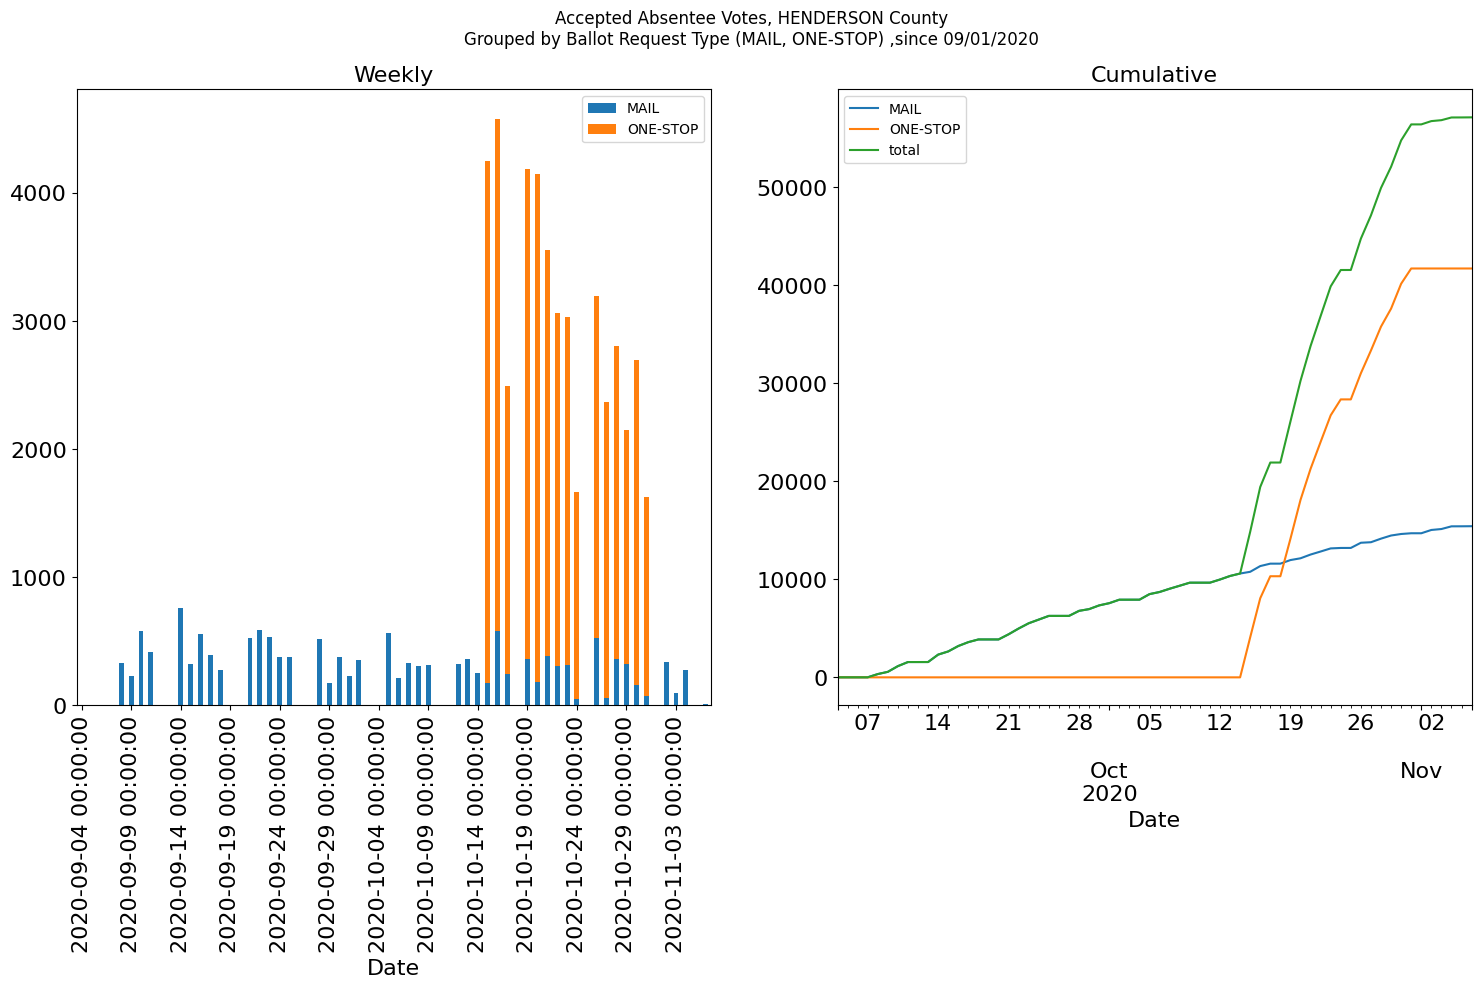This screenshot has height=988, width=1481.
Task: Click the '26' tick on Cumulative x-axis
Action: point(1361,723)
